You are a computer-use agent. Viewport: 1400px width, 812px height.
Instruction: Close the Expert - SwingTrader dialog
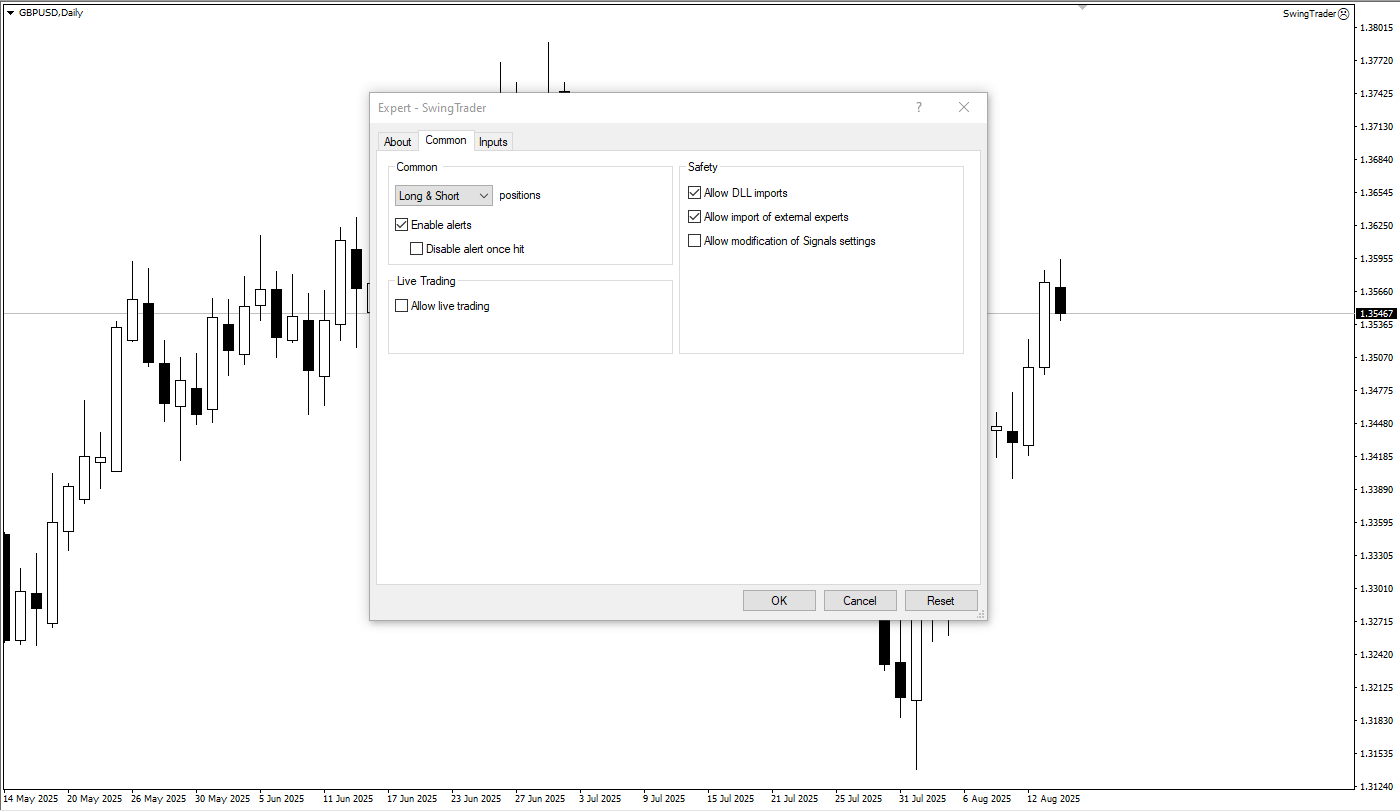tap(964, 108)
